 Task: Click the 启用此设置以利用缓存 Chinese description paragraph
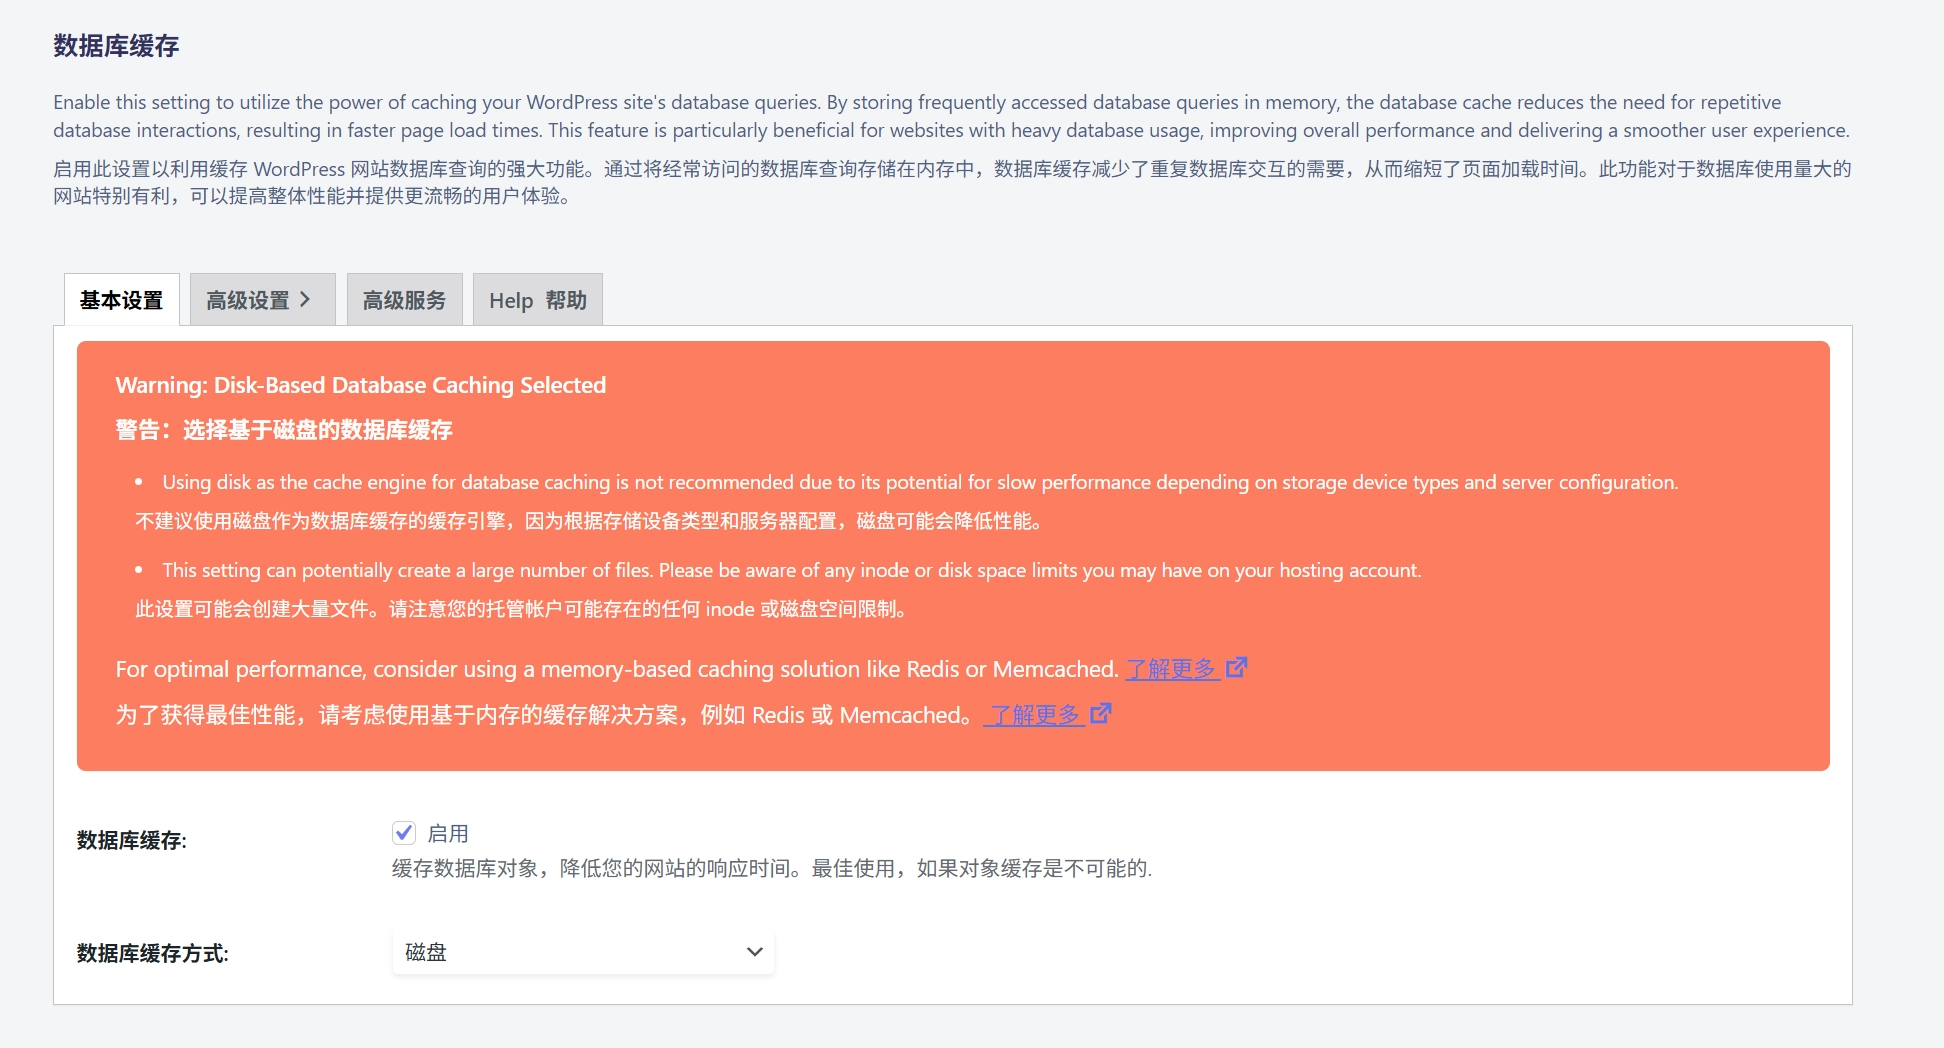(x=952, y=182)
